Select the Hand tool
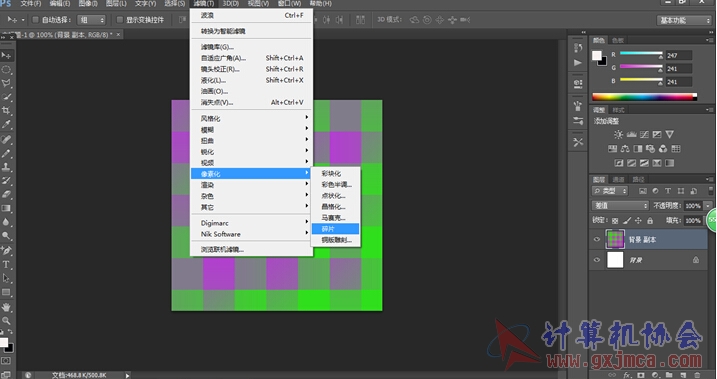 (6, 307)
